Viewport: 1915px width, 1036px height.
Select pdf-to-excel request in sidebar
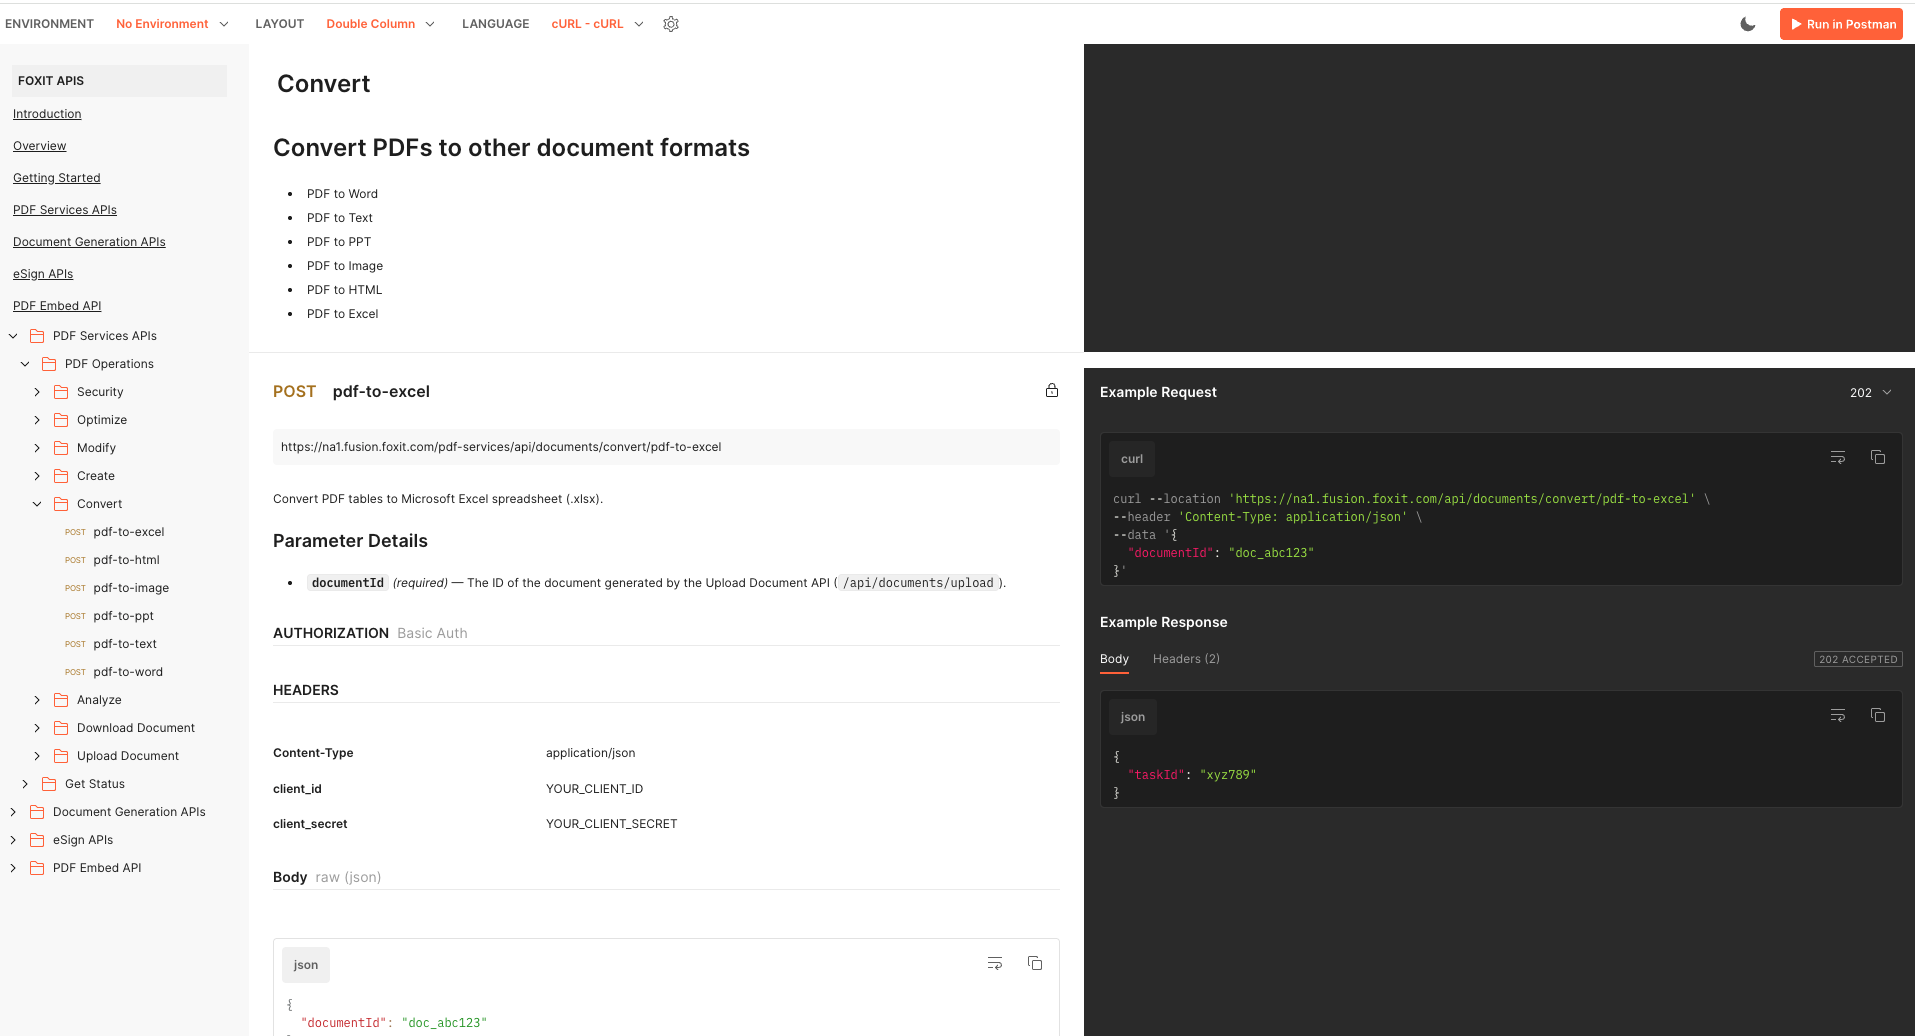(x=128, y=532)
